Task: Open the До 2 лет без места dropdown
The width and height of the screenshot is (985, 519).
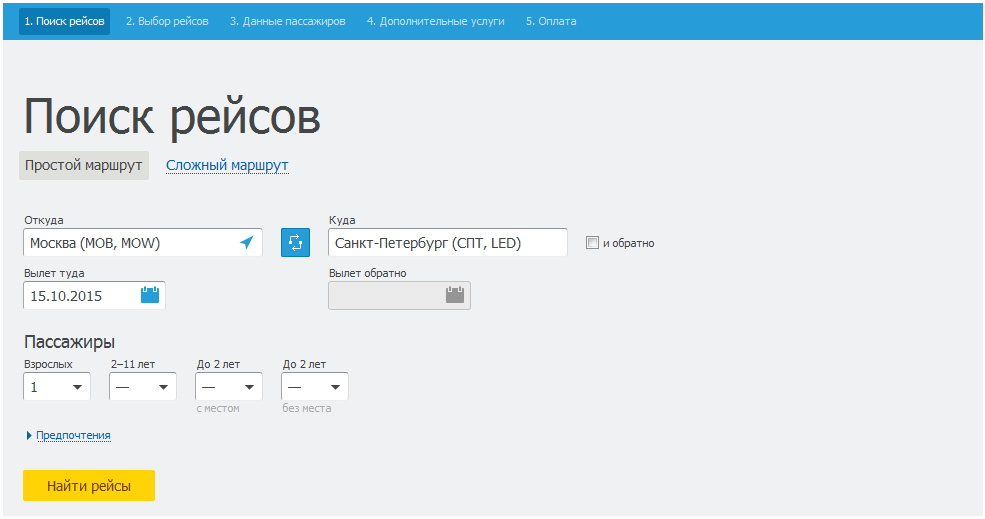Action: click(315, 386)
